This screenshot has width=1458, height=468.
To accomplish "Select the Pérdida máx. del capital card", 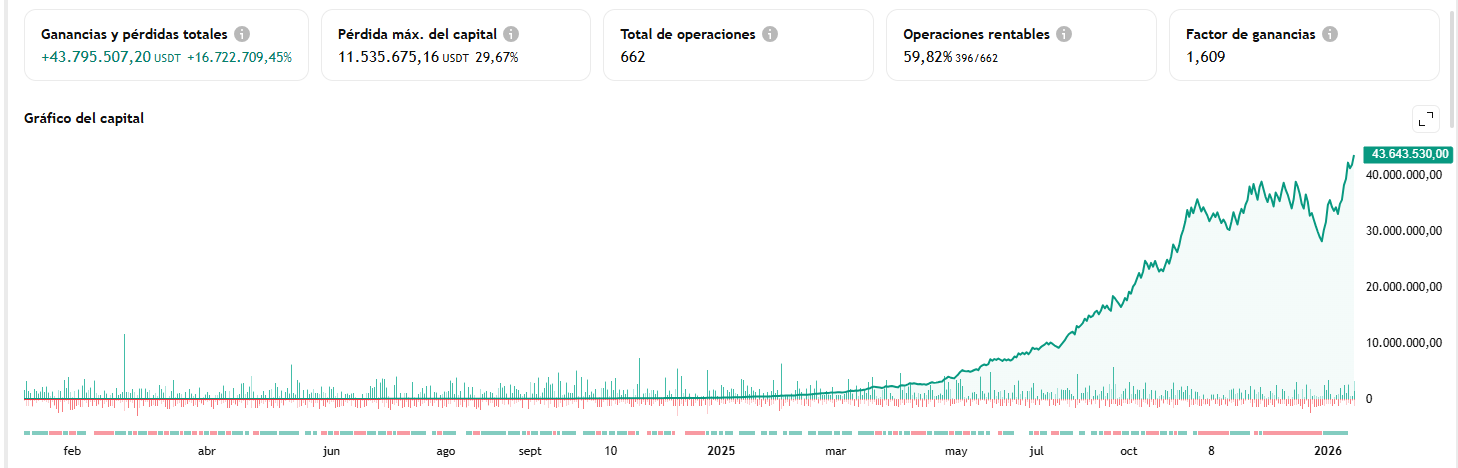I will [x=455, y=45].
